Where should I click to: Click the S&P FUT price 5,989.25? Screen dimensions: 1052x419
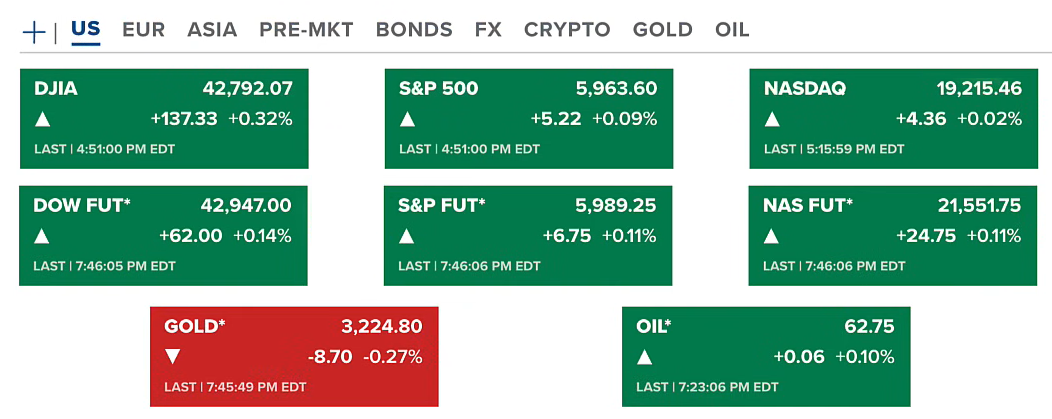click(616, 206)
